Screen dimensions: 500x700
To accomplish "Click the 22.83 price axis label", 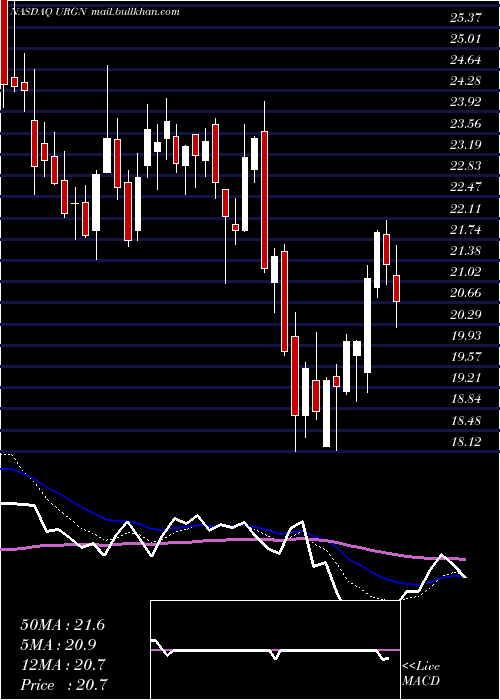I will [x=466, y=166].
